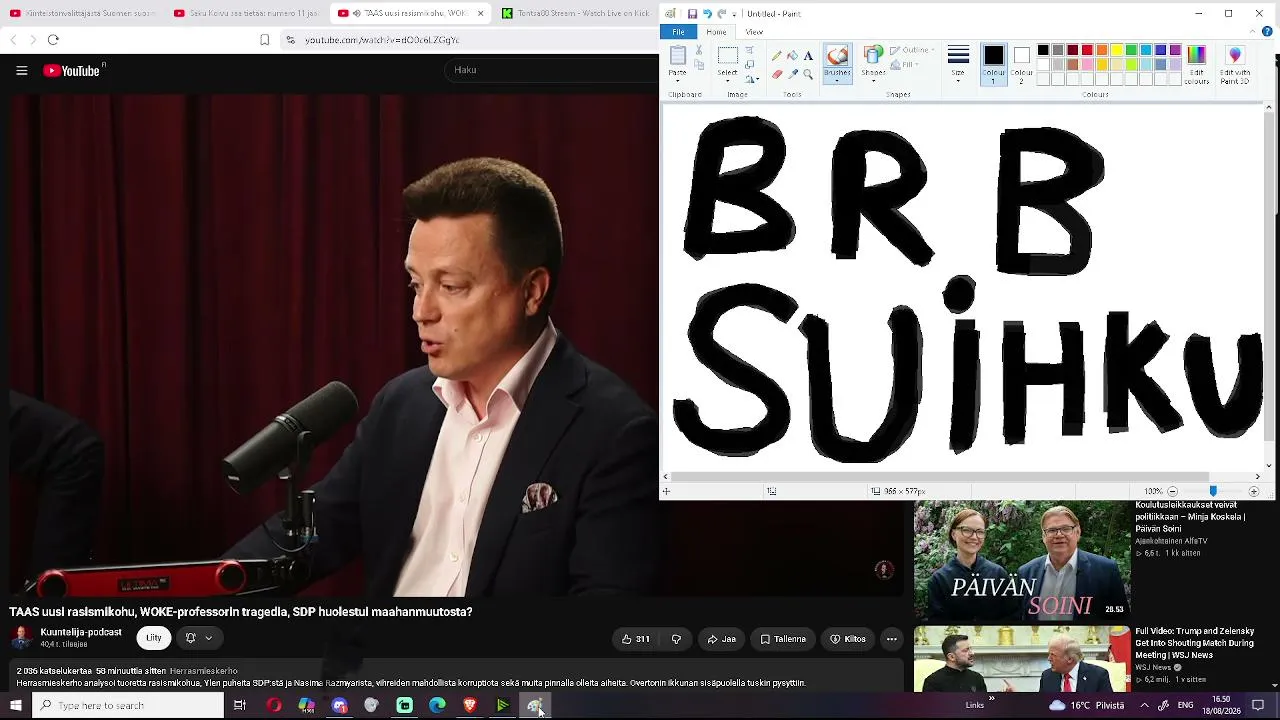
Task: Open the Trump and Zelensky video thumbnail
Action: click(1022, 659)
